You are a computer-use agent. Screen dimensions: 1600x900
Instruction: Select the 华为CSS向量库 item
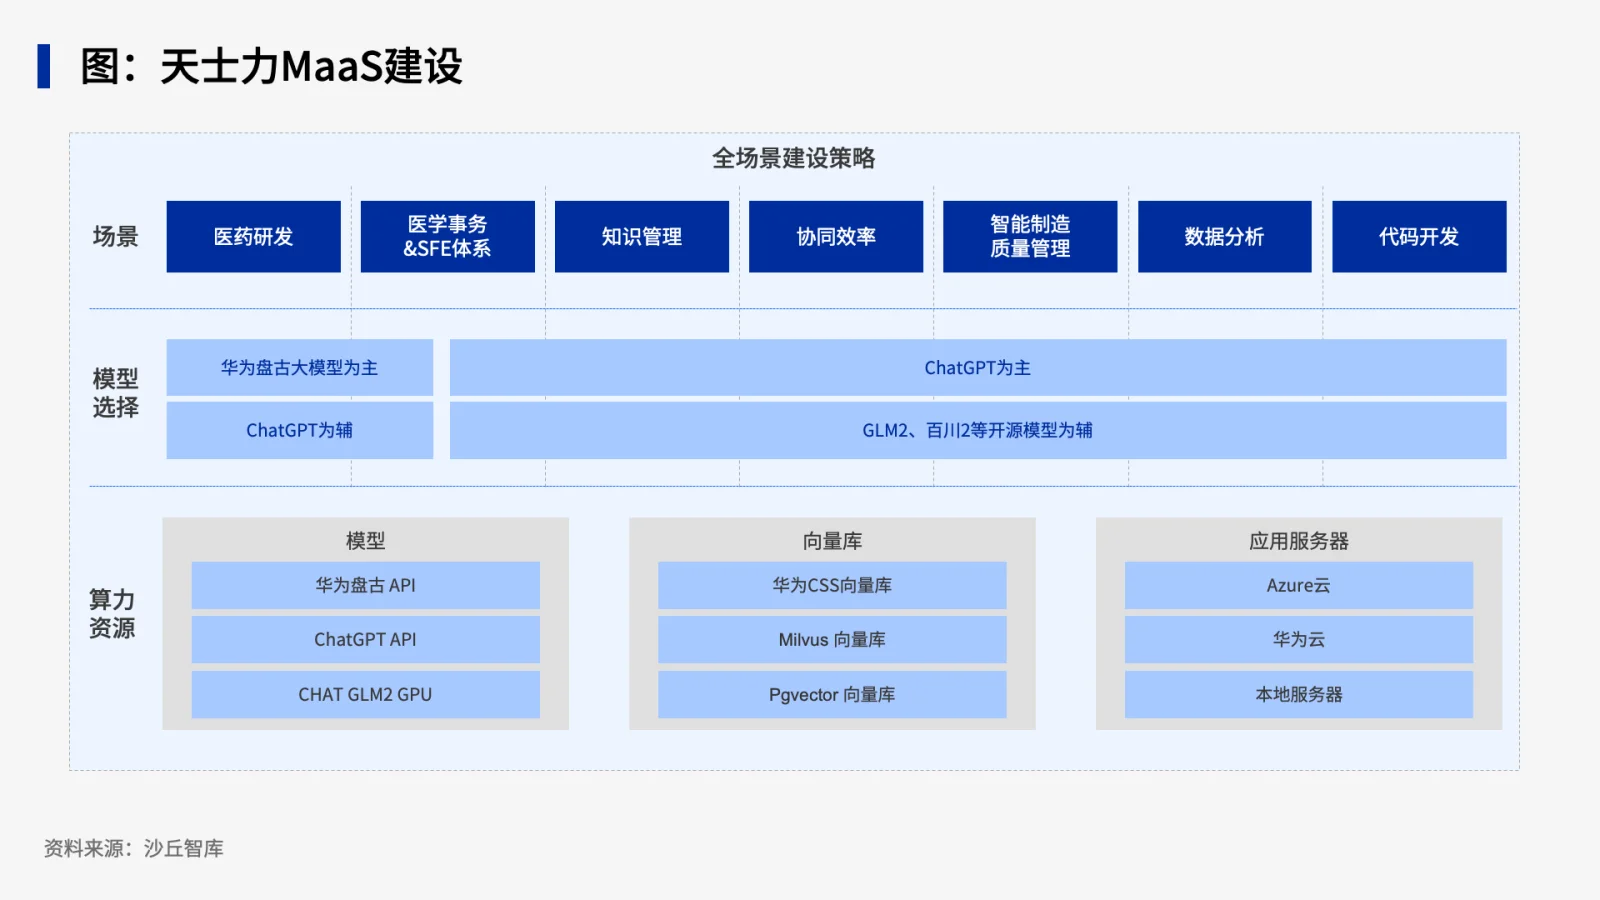point(832,585)
